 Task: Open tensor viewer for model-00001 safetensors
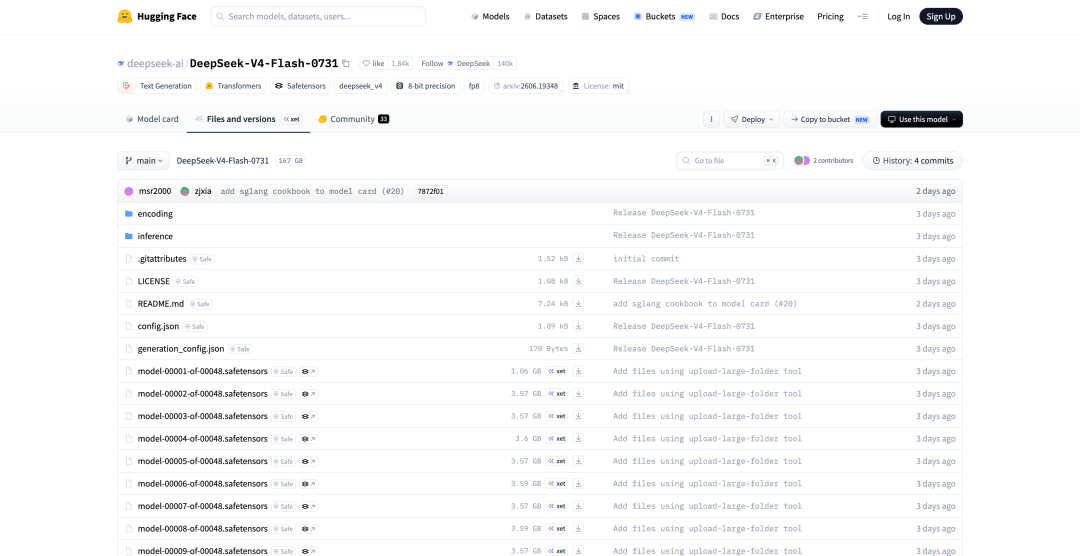tap(309, 371)
